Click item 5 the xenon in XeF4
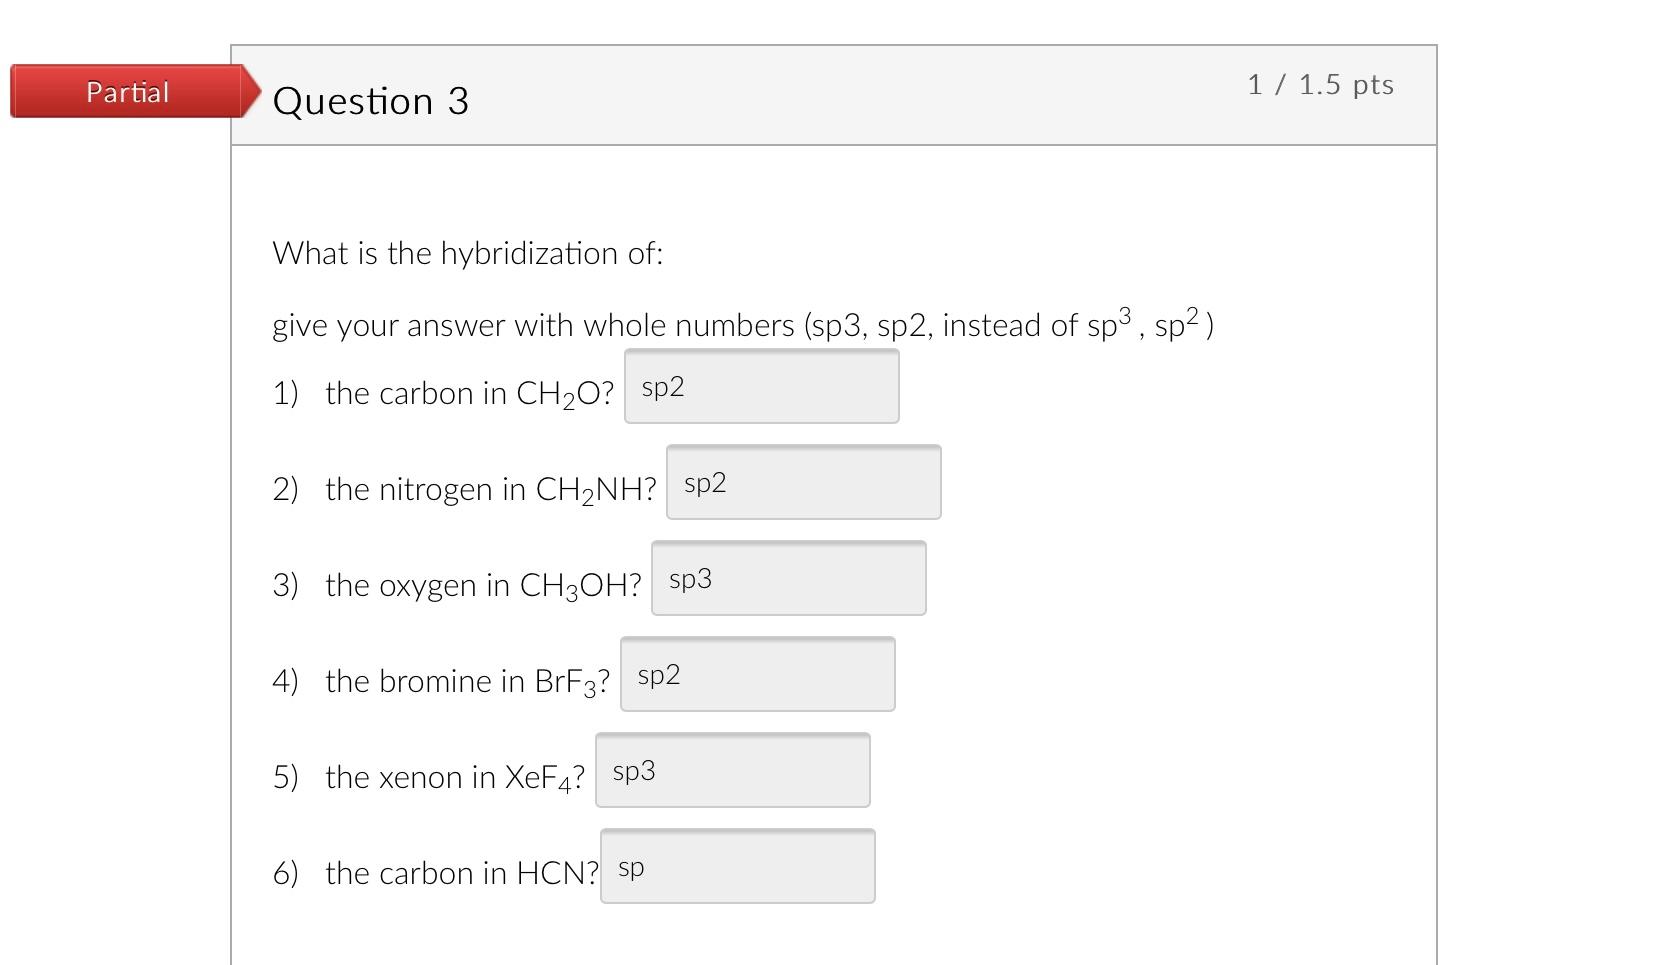This screenshot has height=965, width=1668. coord(430,777)
